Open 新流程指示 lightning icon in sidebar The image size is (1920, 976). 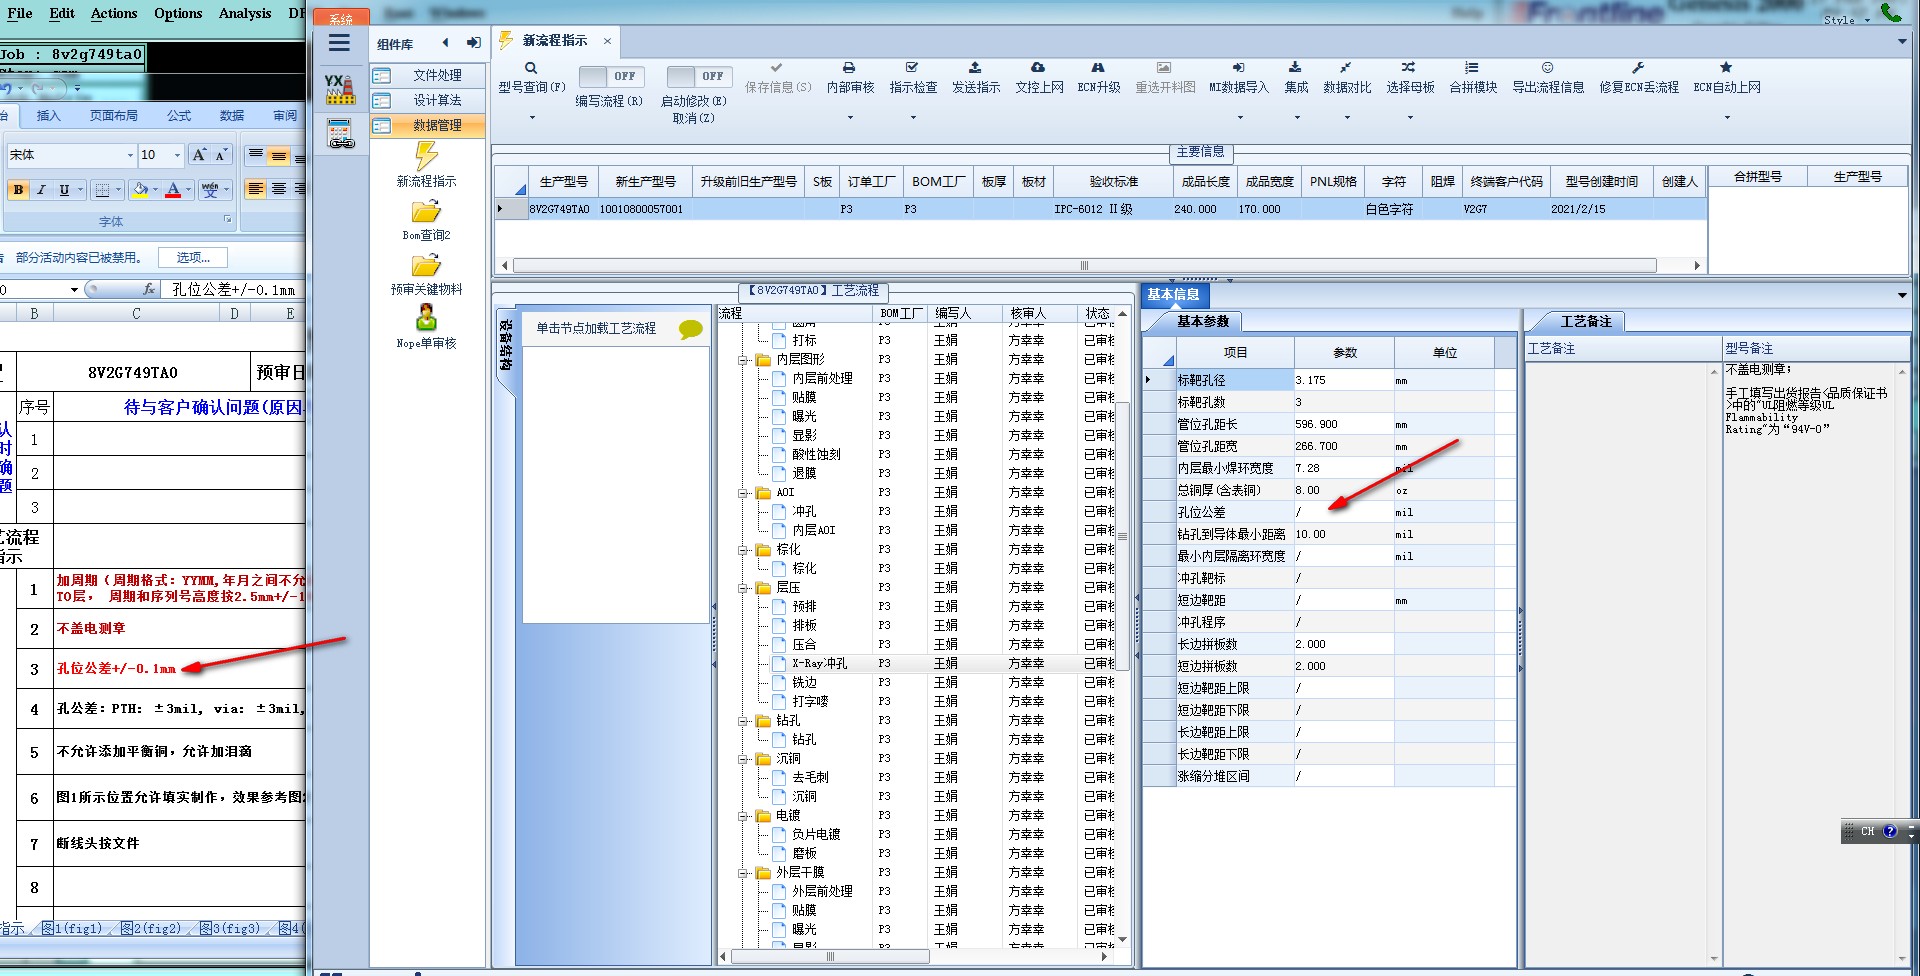(x=426, y=156)
